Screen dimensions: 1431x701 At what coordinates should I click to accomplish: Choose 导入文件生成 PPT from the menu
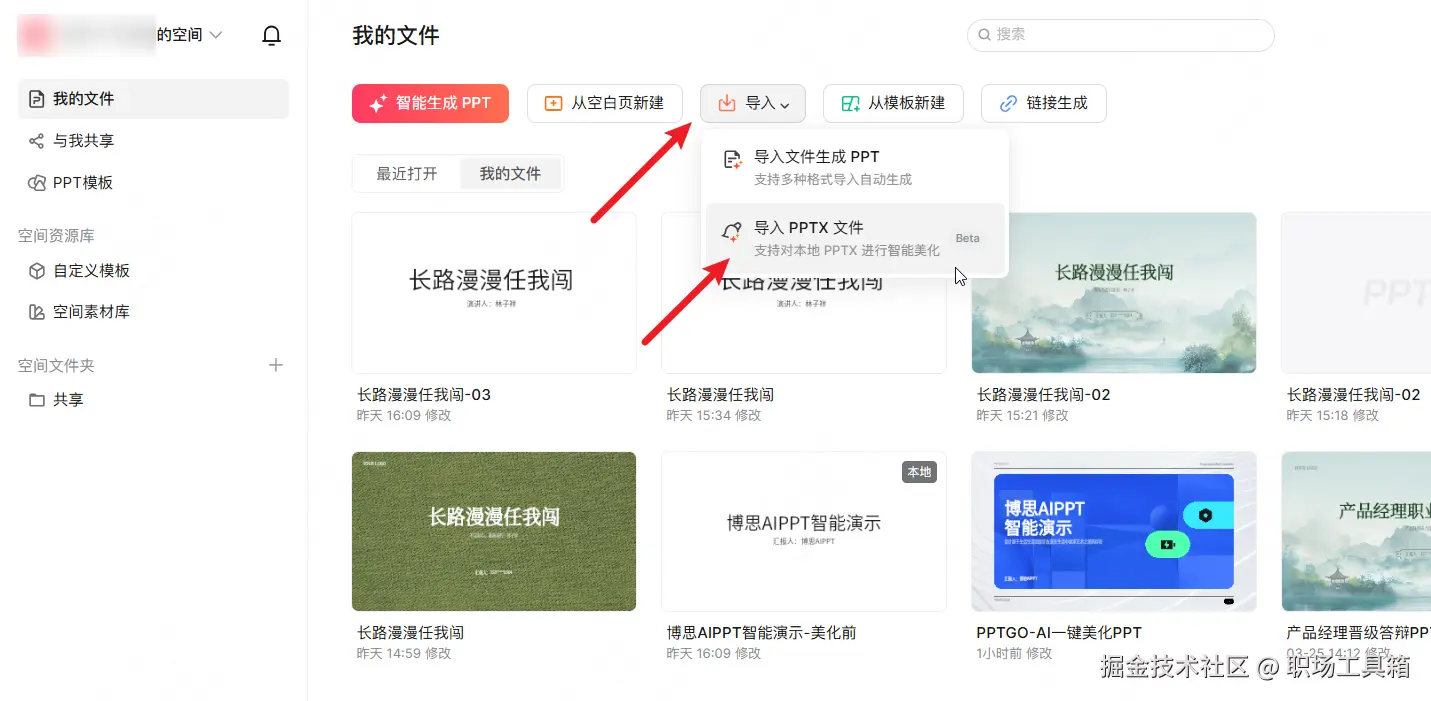pyautogui.click(x=855, y=167)
